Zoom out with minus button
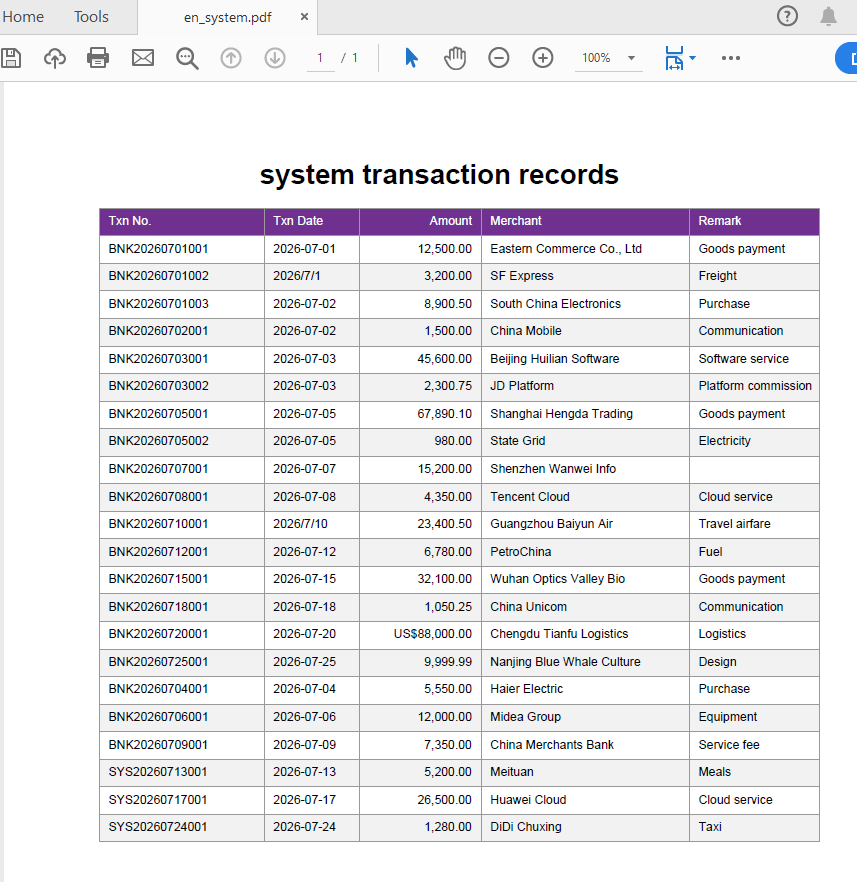 point(499,58)
